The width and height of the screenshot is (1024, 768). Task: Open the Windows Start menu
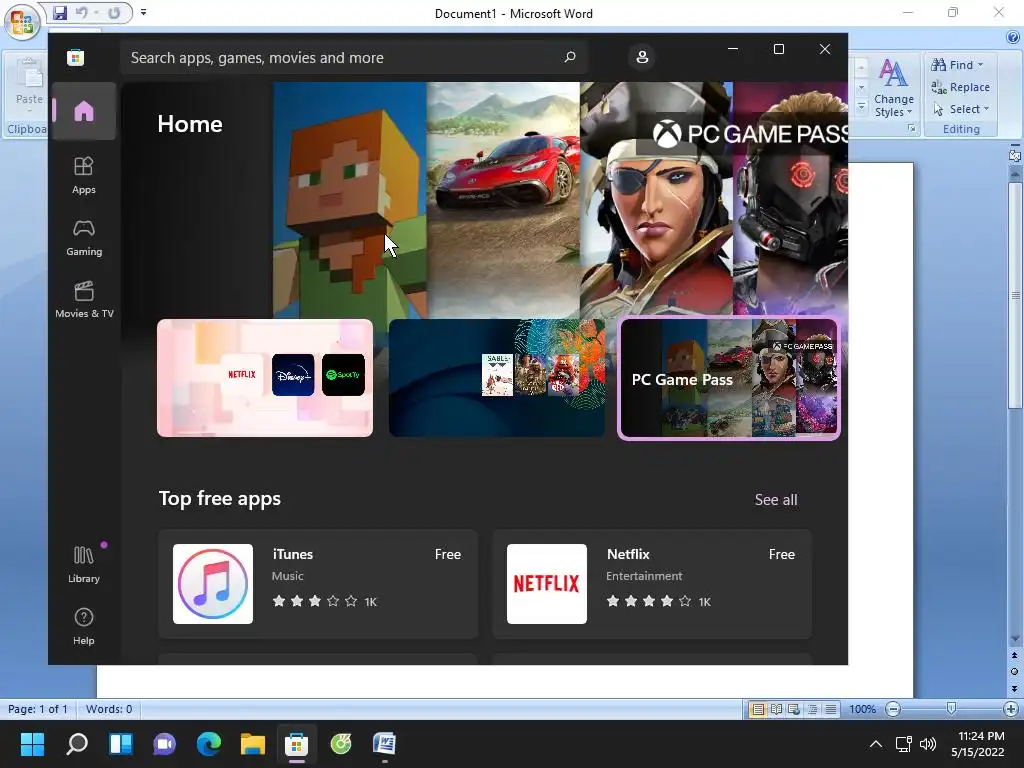(32, 744)
